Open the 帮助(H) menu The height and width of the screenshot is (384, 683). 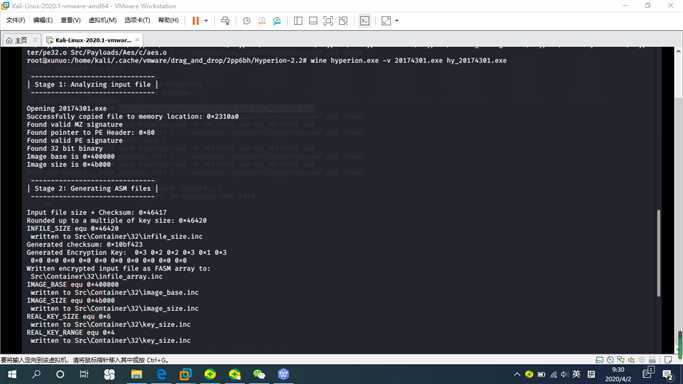click(x=168, y=20)
